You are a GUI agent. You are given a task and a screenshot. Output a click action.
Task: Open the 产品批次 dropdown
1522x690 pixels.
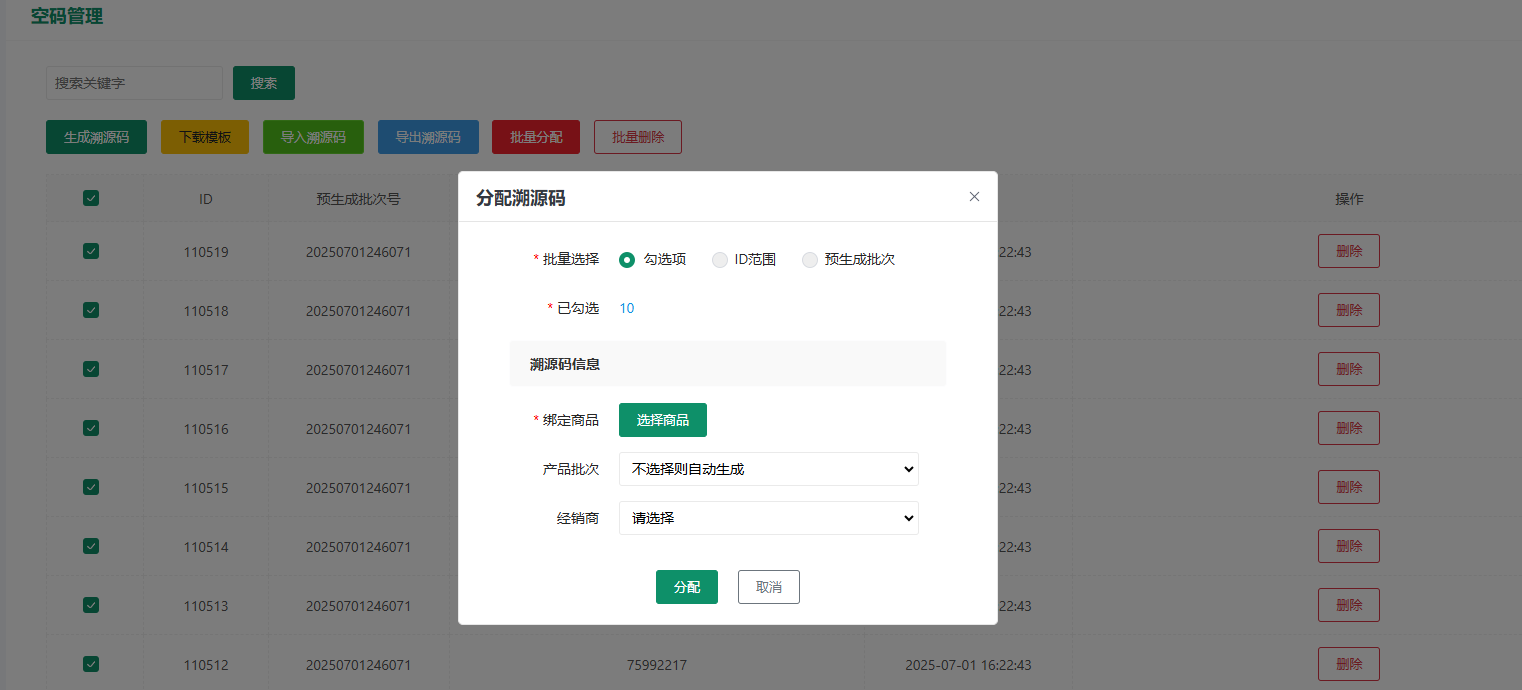pyautogui.click(x=768, y=469)
